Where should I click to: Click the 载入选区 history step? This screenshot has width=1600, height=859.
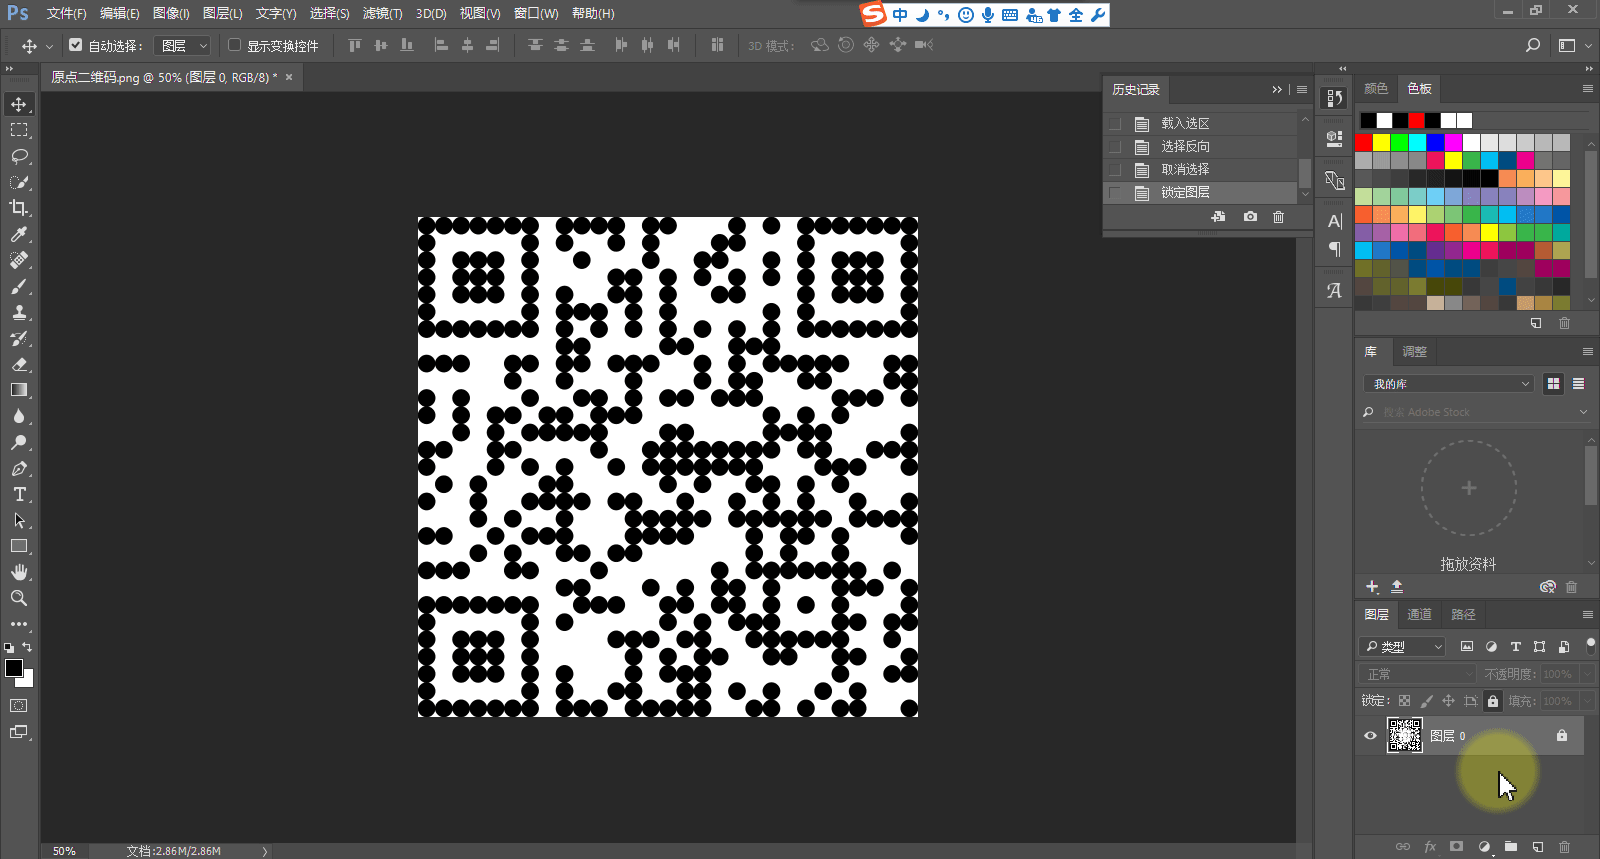click(1185, 123)
